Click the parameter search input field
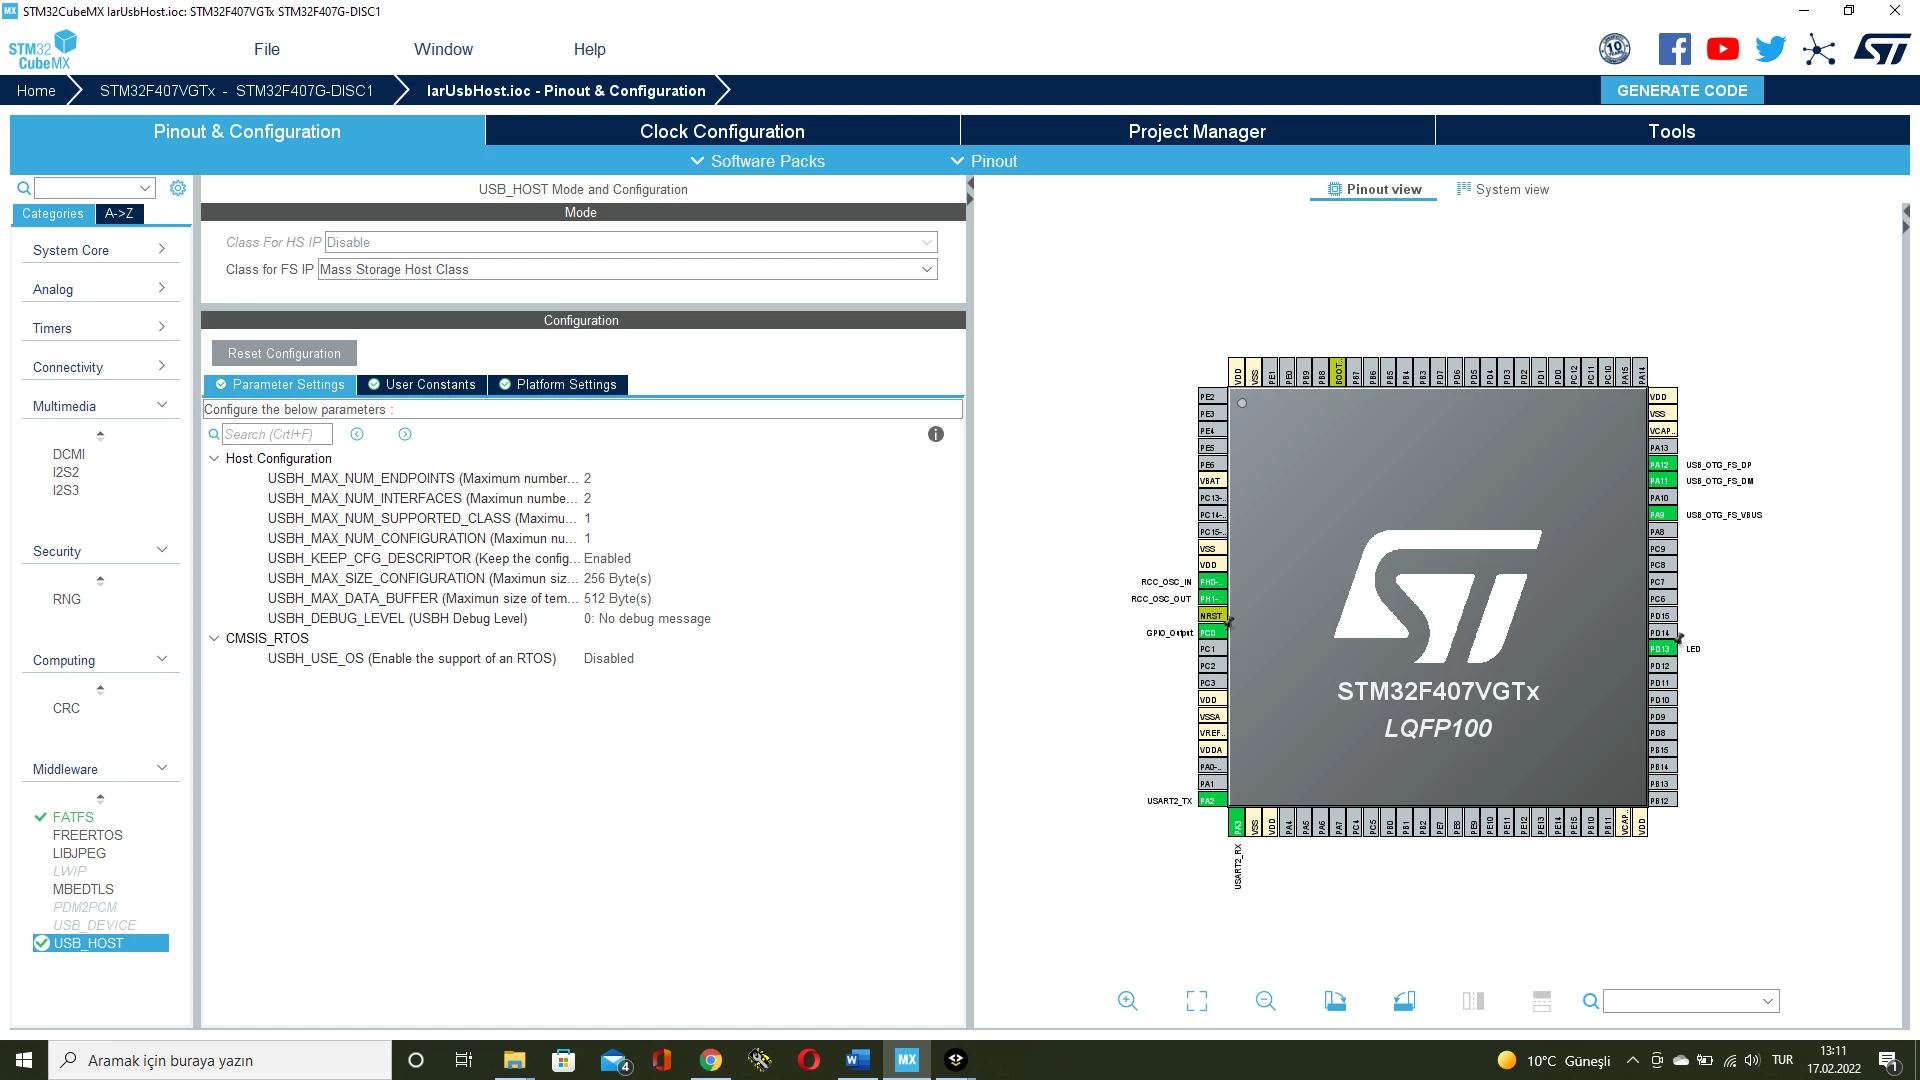Viewport: 1920px width, 1080px height. click(276, 434)
